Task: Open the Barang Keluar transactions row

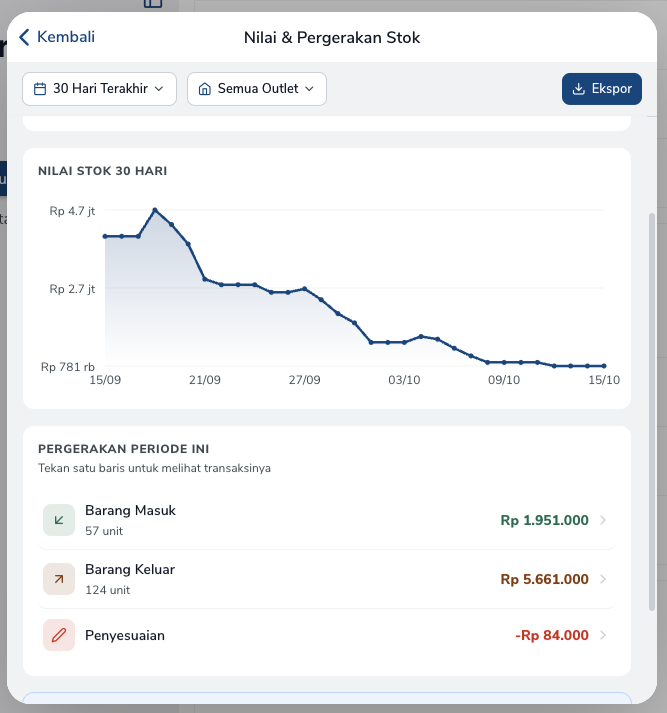Action: click(x=326, y=579)
